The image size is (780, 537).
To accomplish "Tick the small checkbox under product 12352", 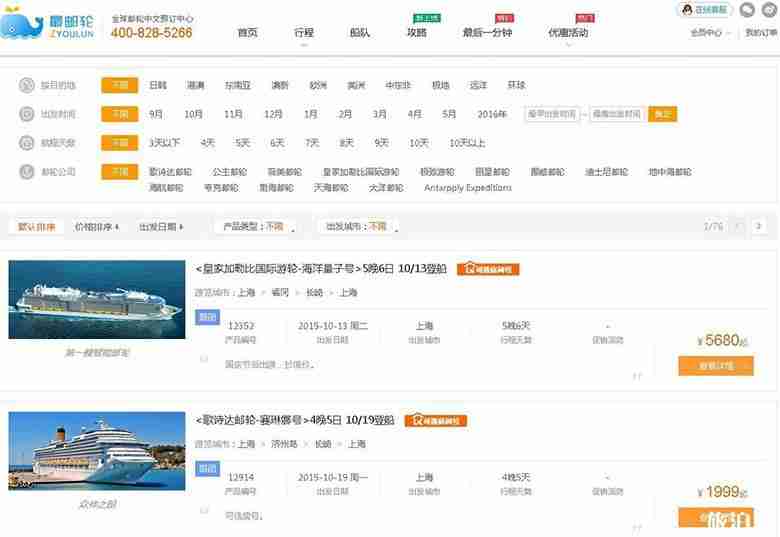I will pyautogui.click(x=204, y=358).
